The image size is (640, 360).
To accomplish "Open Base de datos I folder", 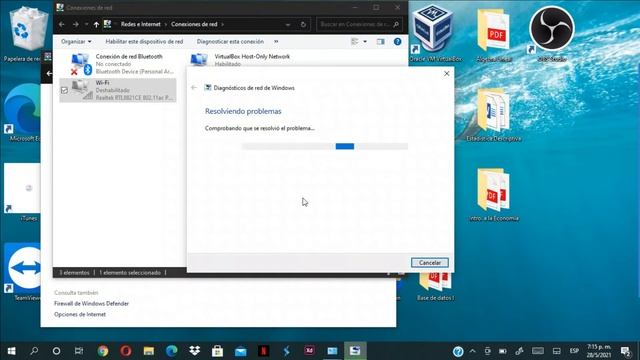I will (435, 287).
